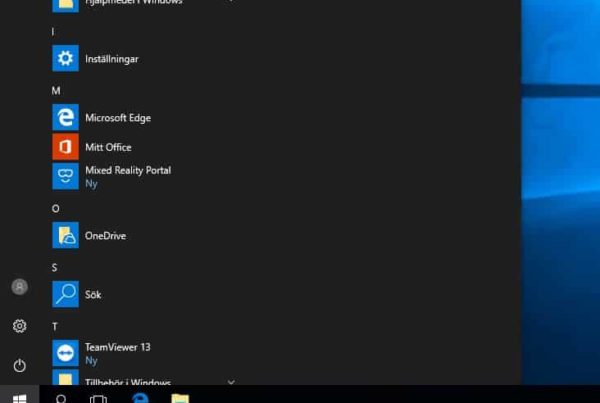Select the letter S group header
This screenshot has height=403, width=600.
click(55, 268)
